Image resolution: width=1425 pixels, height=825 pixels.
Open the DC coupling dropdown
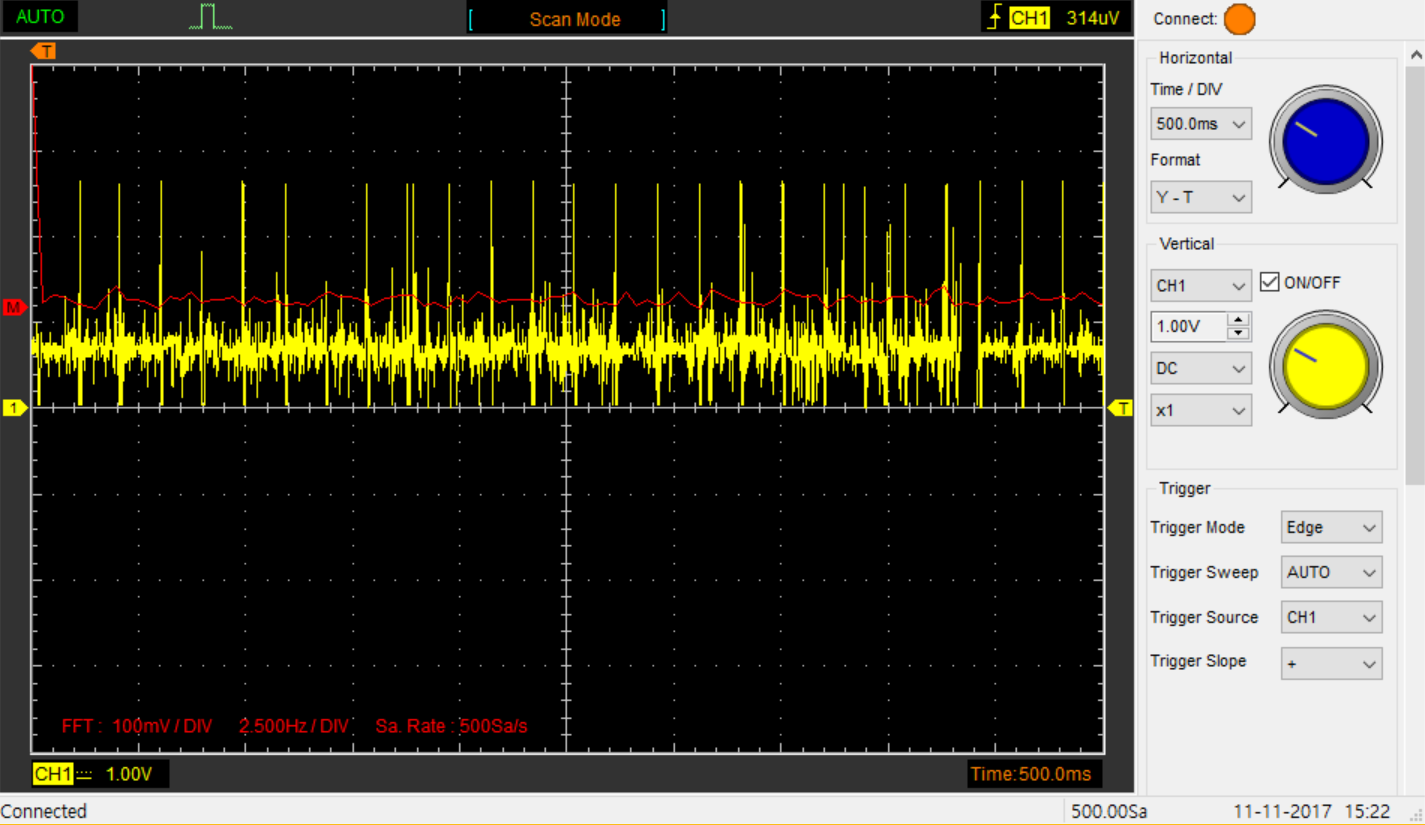(x=1201, y=368)
